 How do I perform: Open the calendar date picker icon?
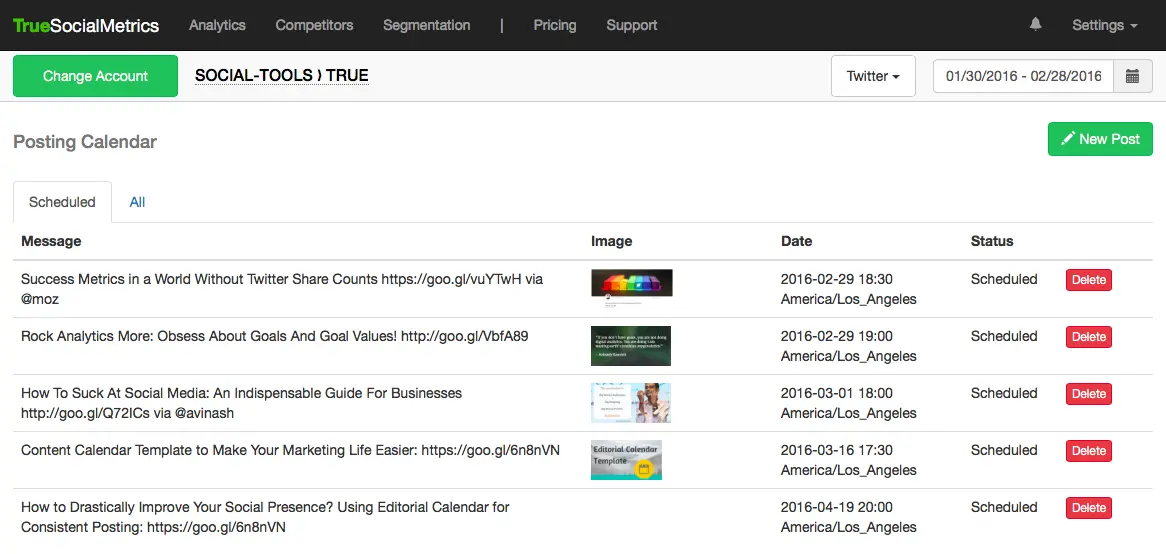[x=1132, y=76]
